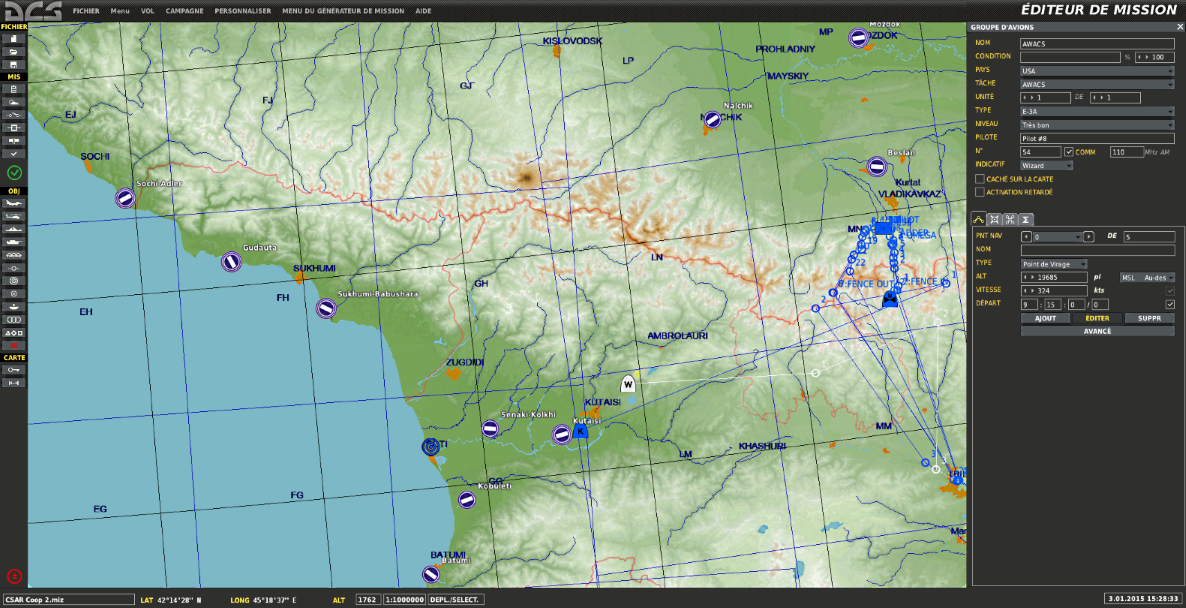Open the INDICATIF dropdown showing Wizard

click(x=1045, y=165)
